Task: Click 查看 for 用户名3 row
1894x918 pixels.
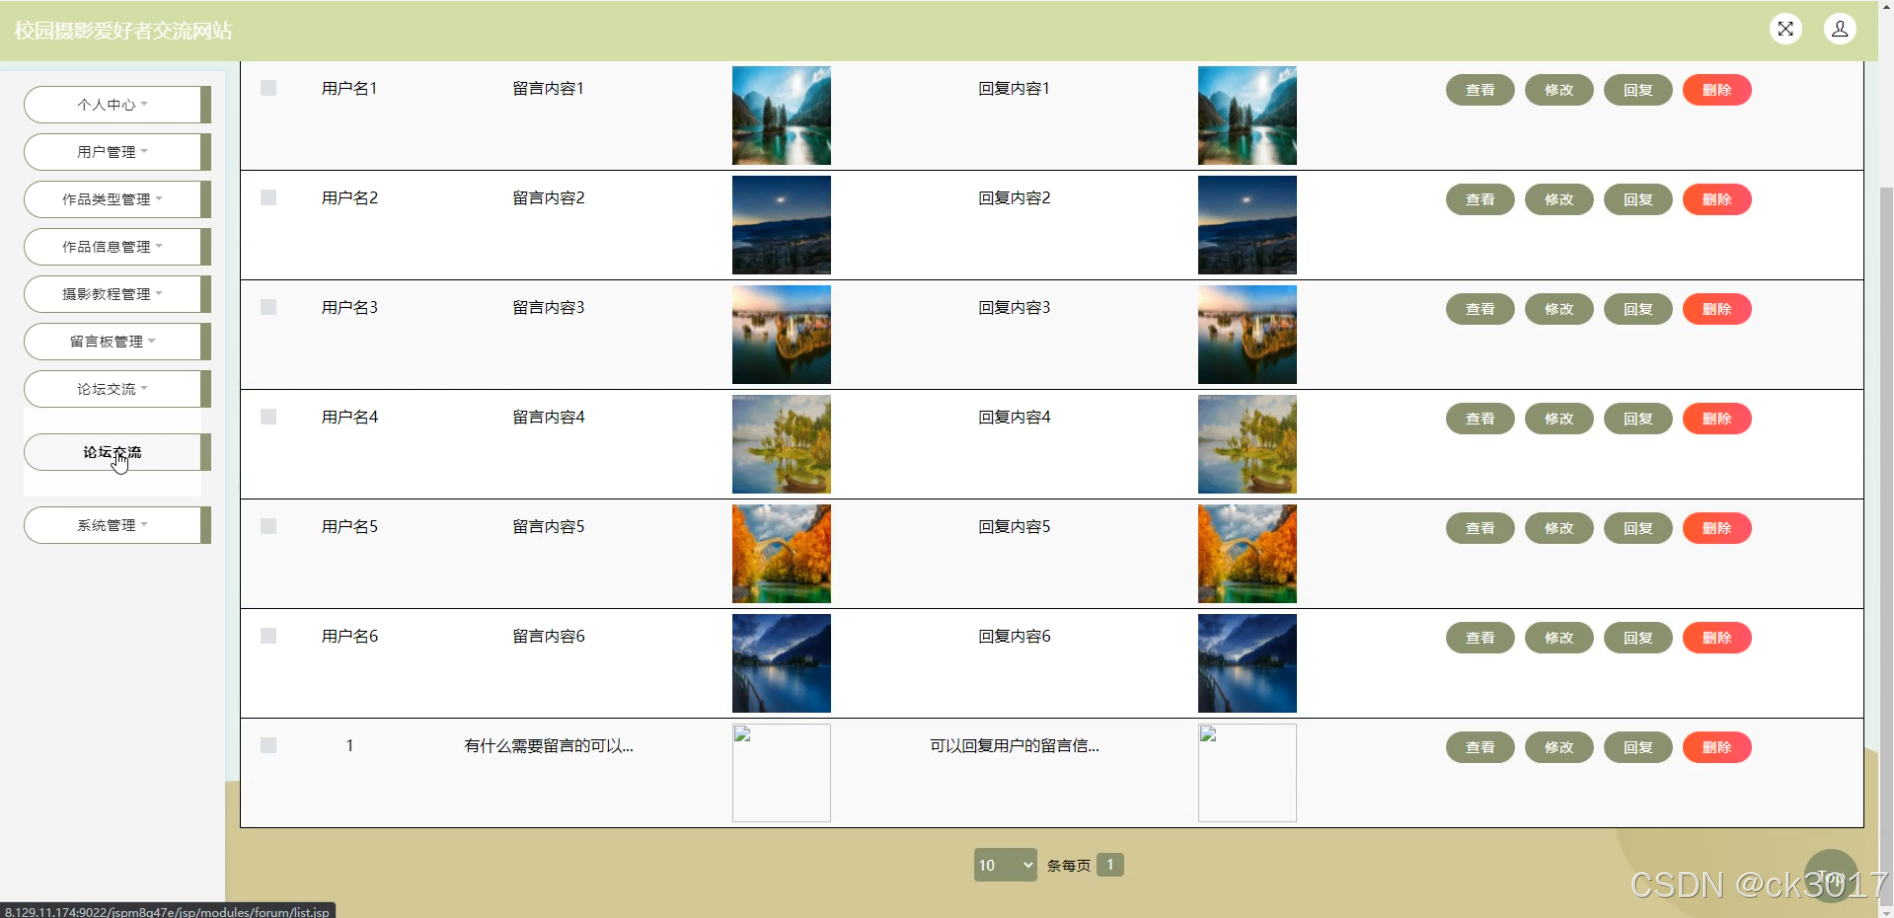Action: click(x=1480, y=309)
